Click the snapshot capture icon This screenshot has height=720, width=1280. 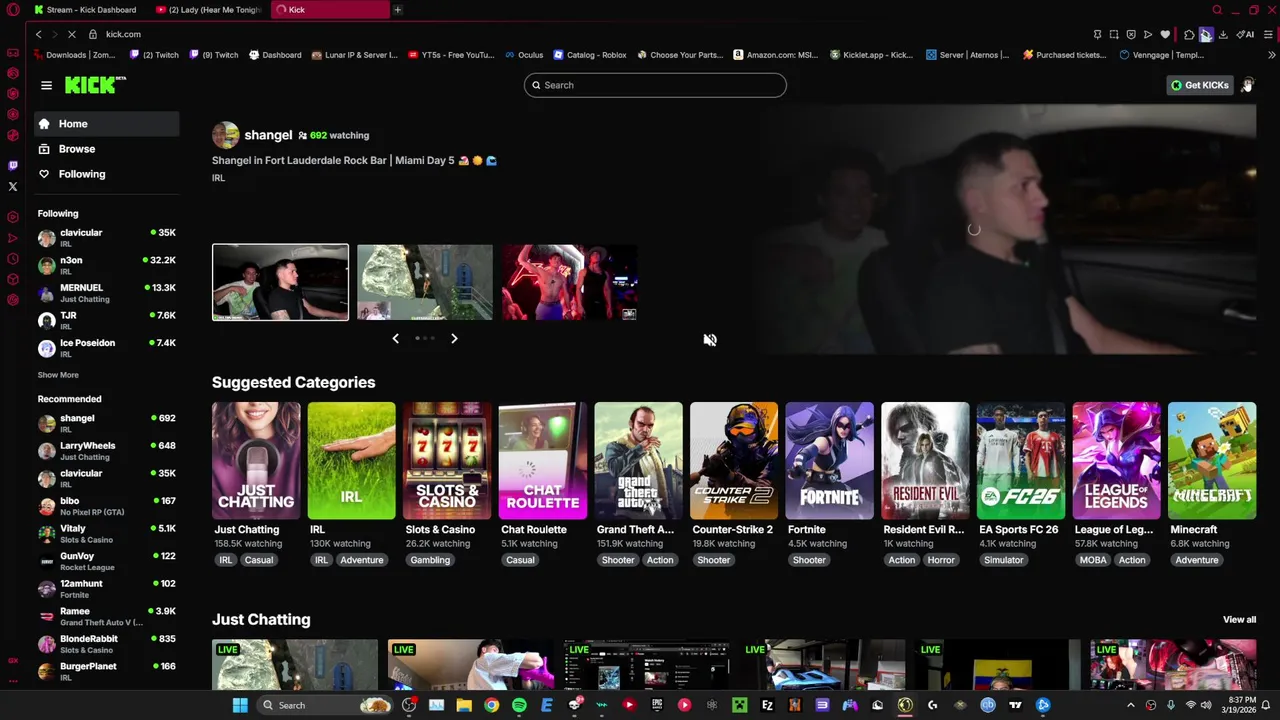tap(1114, 34)
